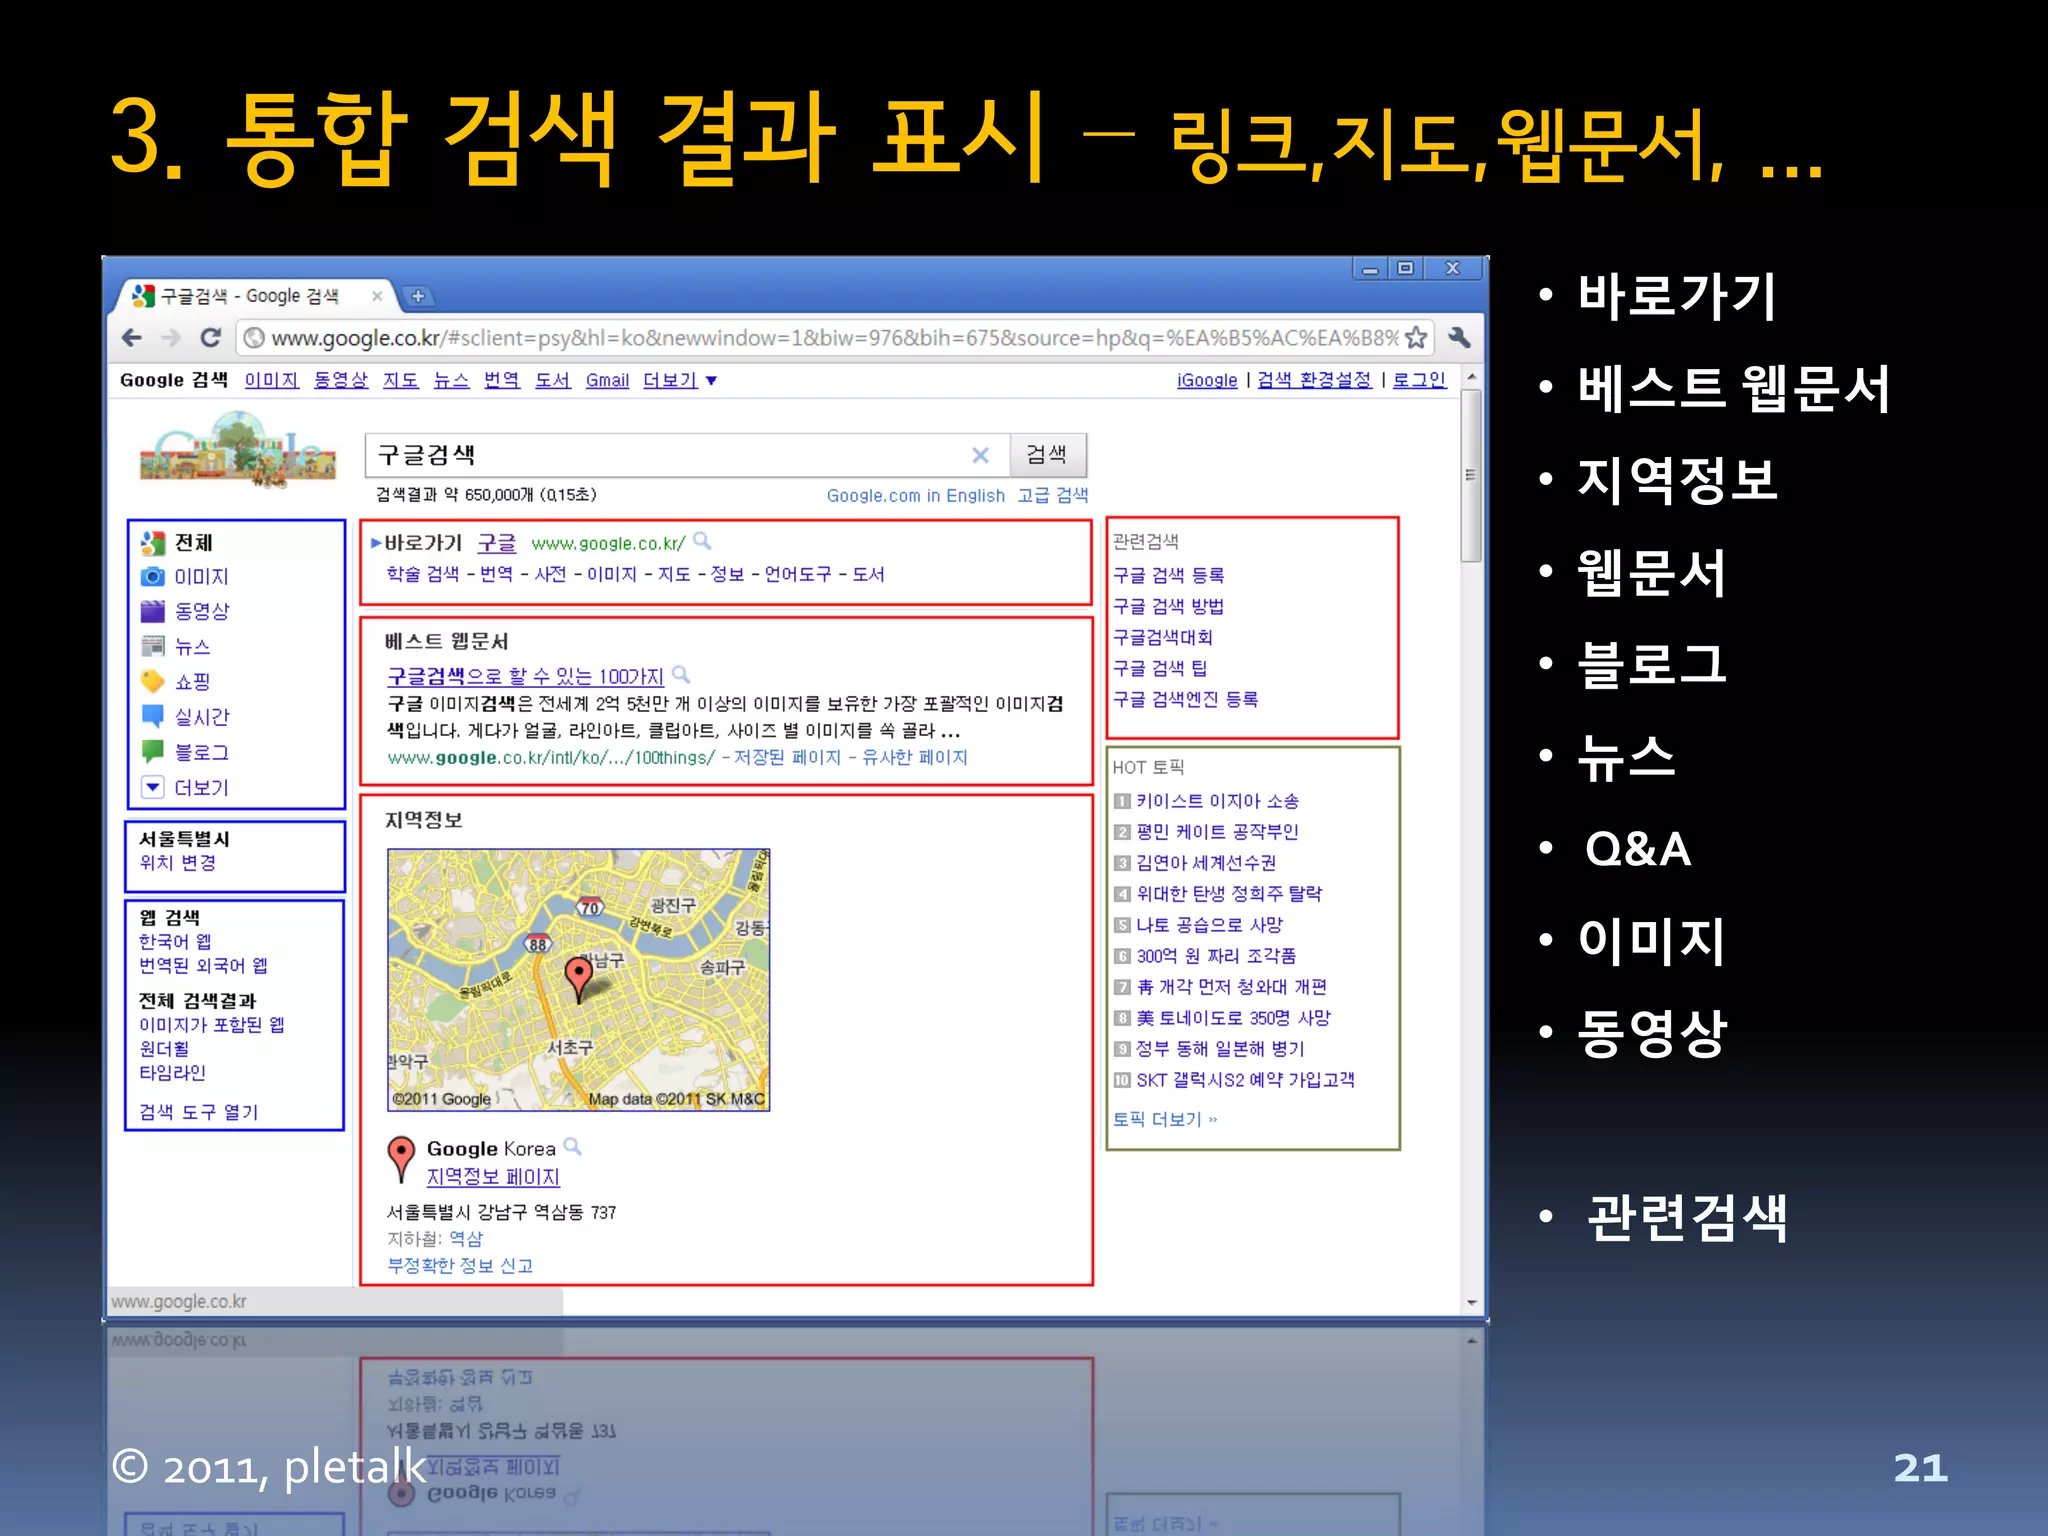Viewport: 2048px width, 1536px height.
Task: Open related search 구글검색대회
Action: [x=1163, y=638]
